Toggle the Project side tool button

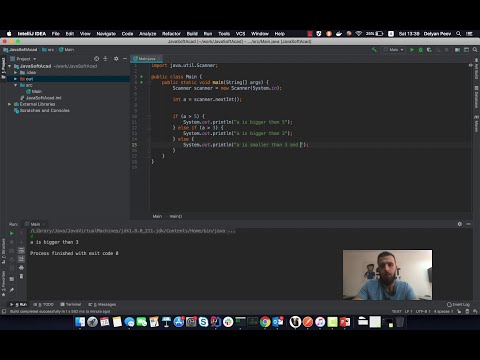pyautogui.click(x=3, y=68)
